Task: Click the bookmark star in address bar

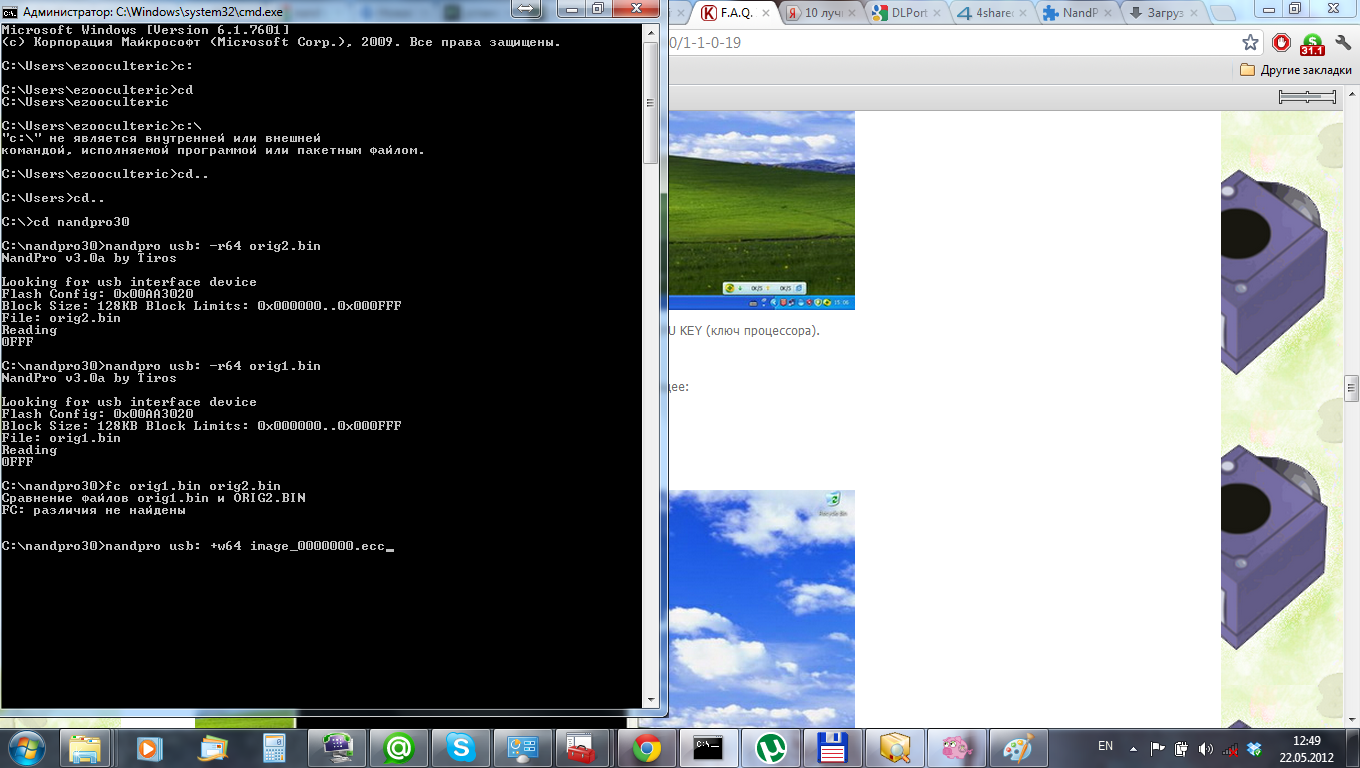Action: [x=1250, y=43]
